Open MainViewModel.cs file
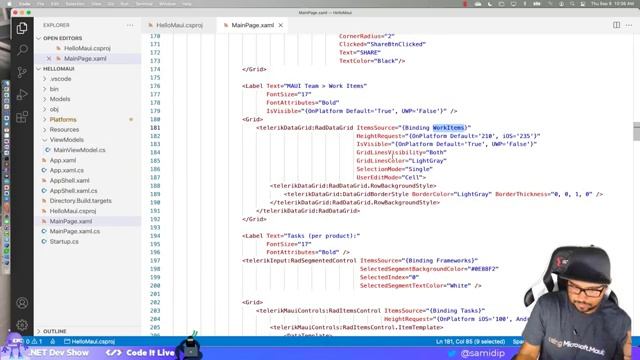This screenshot has height=360, width=640. (79, 150)
